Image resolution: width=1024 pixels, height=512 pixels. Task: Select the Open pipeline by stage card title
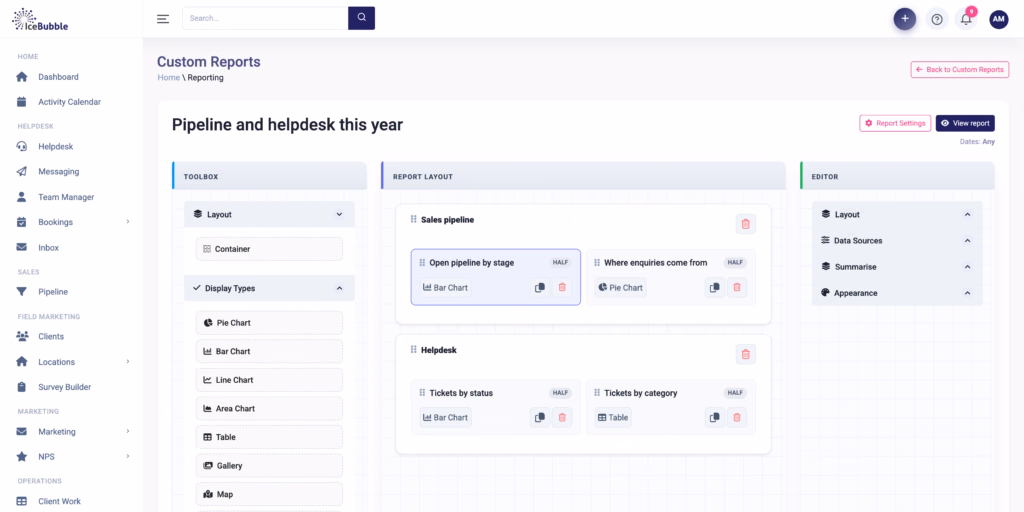(x=472, y=263)
